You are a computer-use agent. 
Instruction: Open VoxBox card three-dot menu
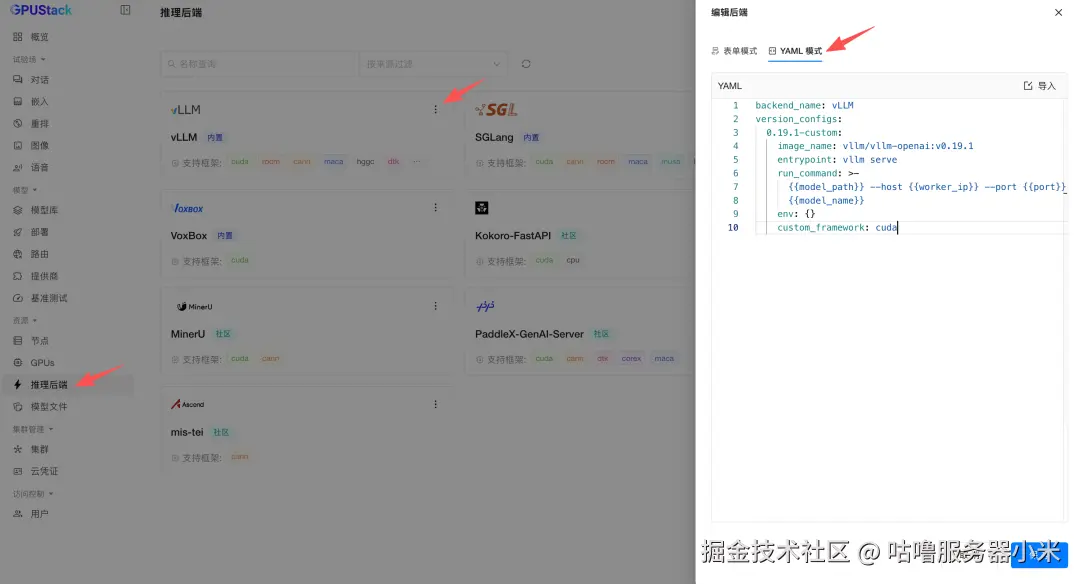[435, 207]
